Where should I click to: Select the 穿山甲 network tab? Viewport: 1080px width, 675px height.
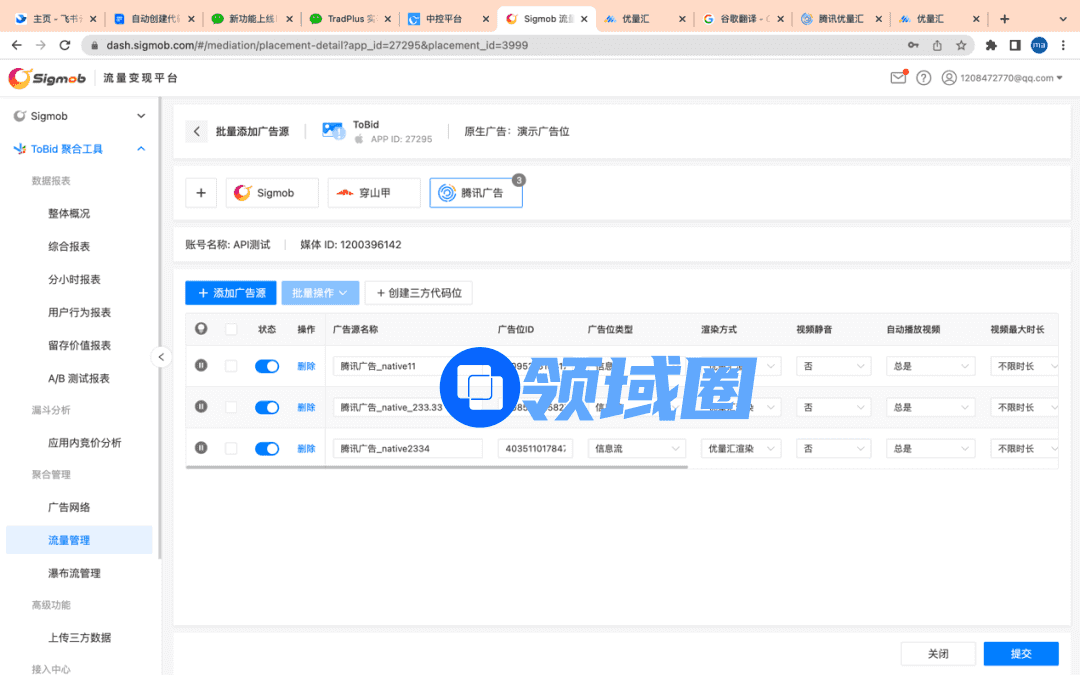tap(374, 193)
